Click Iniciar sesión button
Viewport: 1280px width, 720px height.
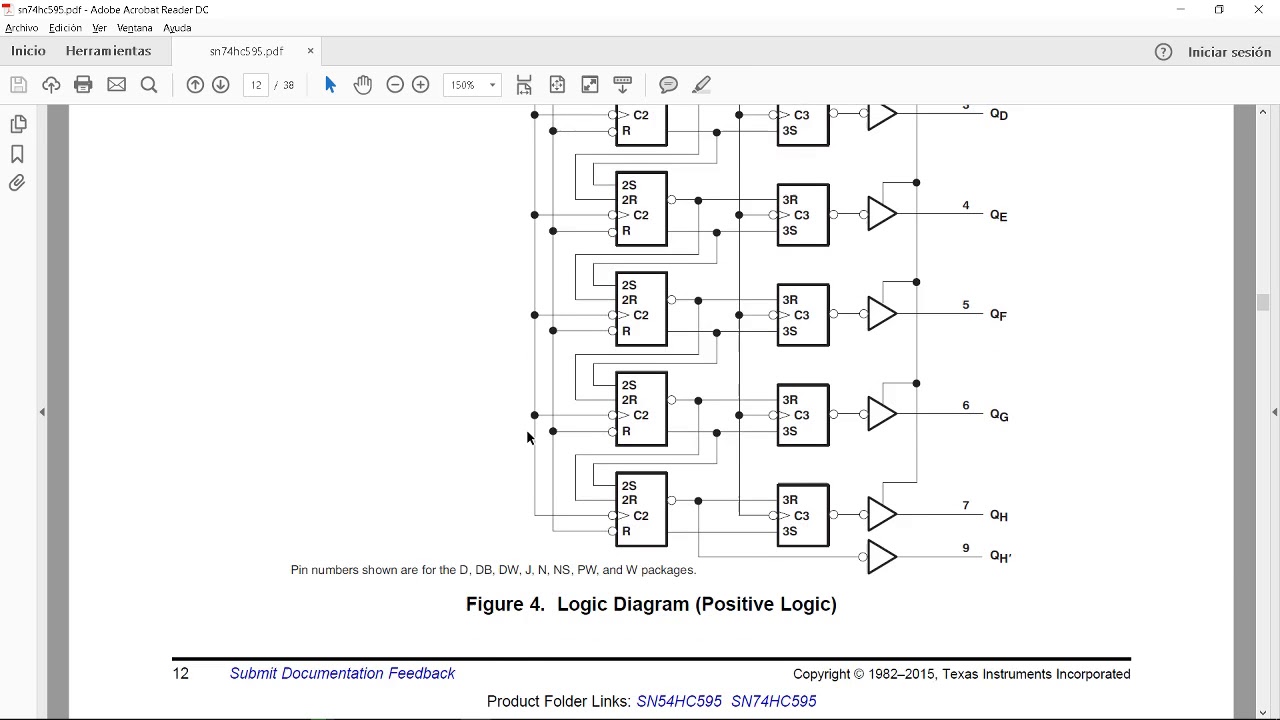tap(1230, 52)
